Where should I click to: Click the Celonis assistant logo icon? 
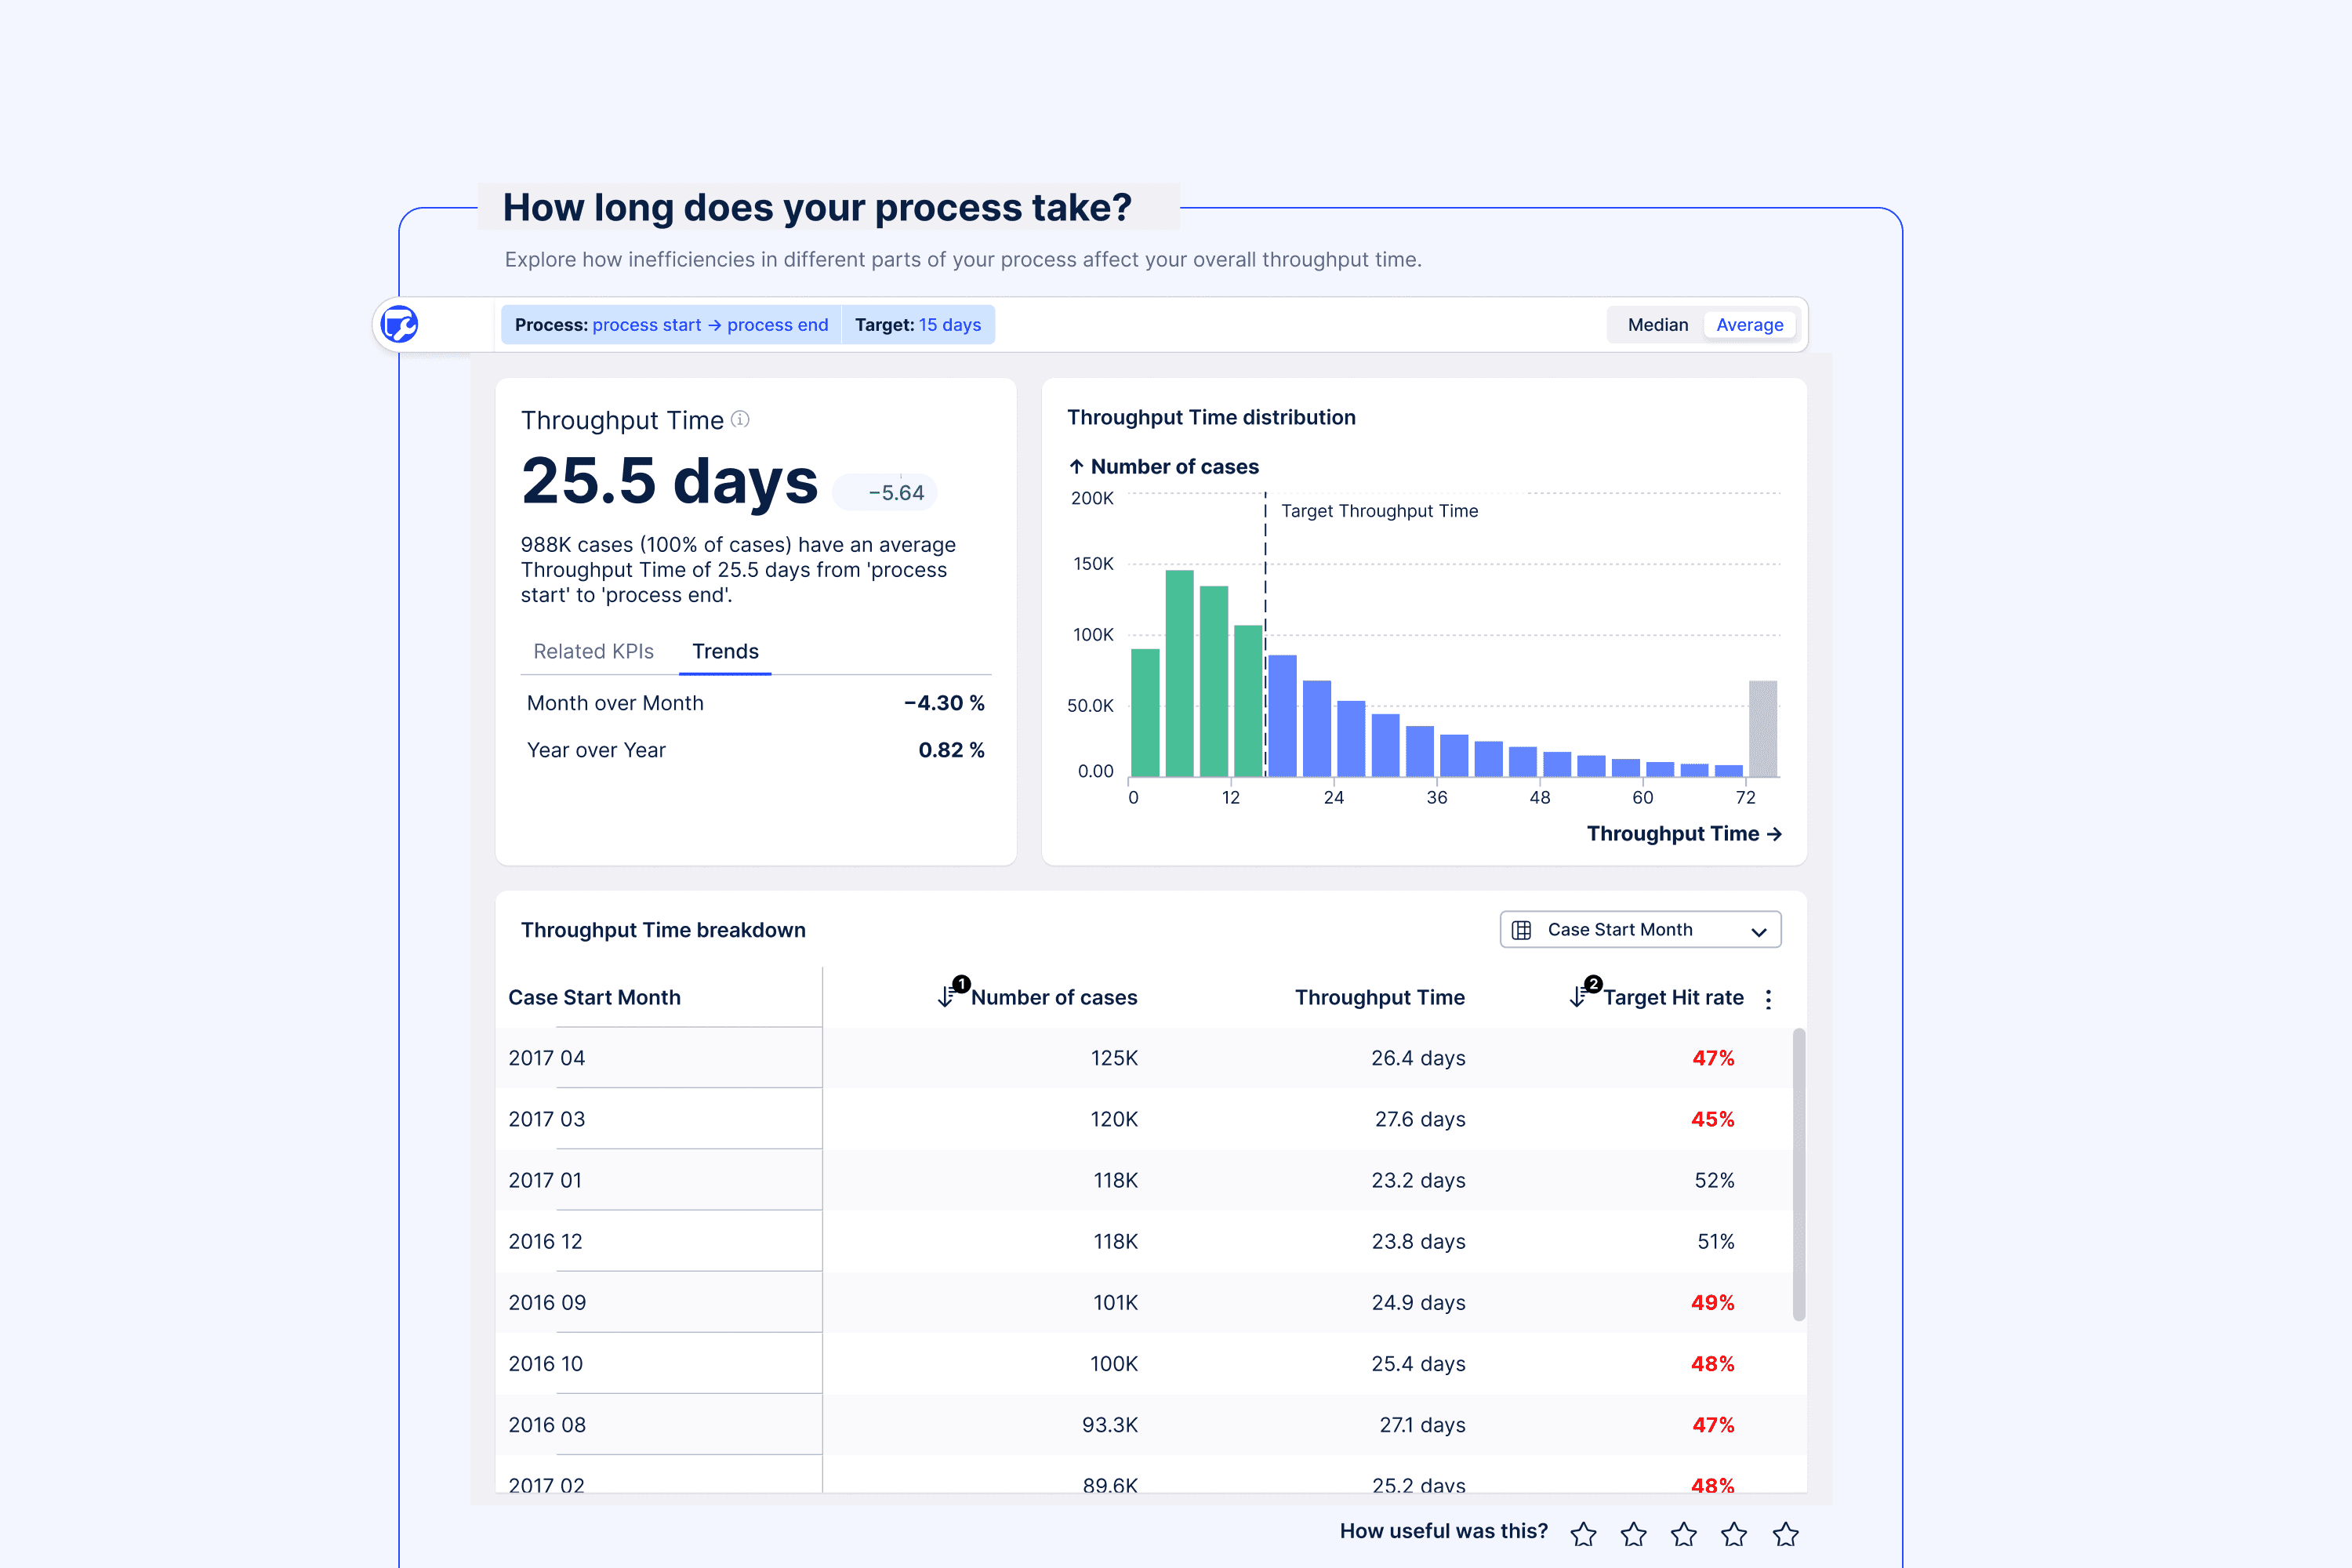400,325
